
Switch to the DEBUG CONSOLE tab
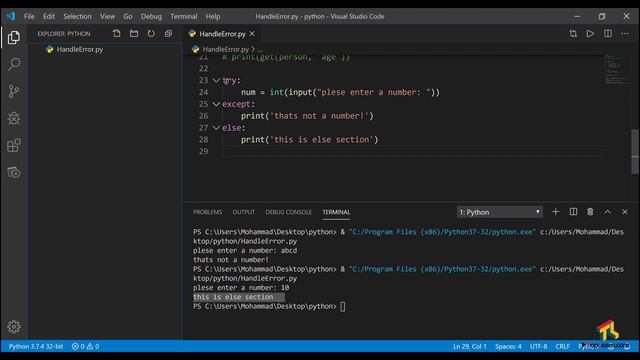tap(288, 212)
